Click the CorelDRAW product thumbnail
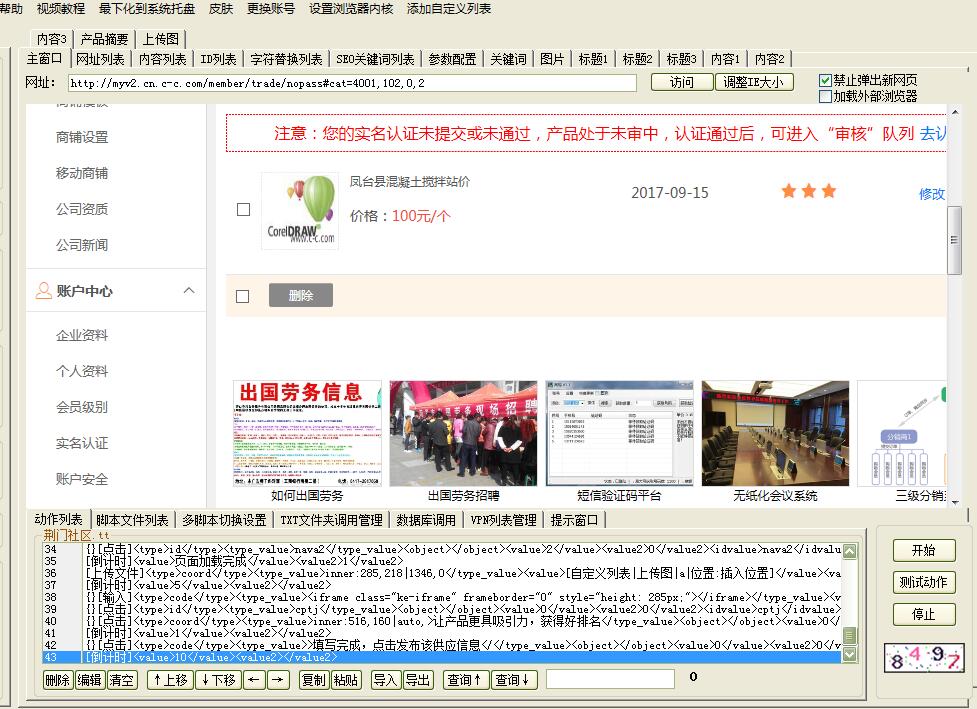This screenshot has height=709, width=977. pos(300,211)
